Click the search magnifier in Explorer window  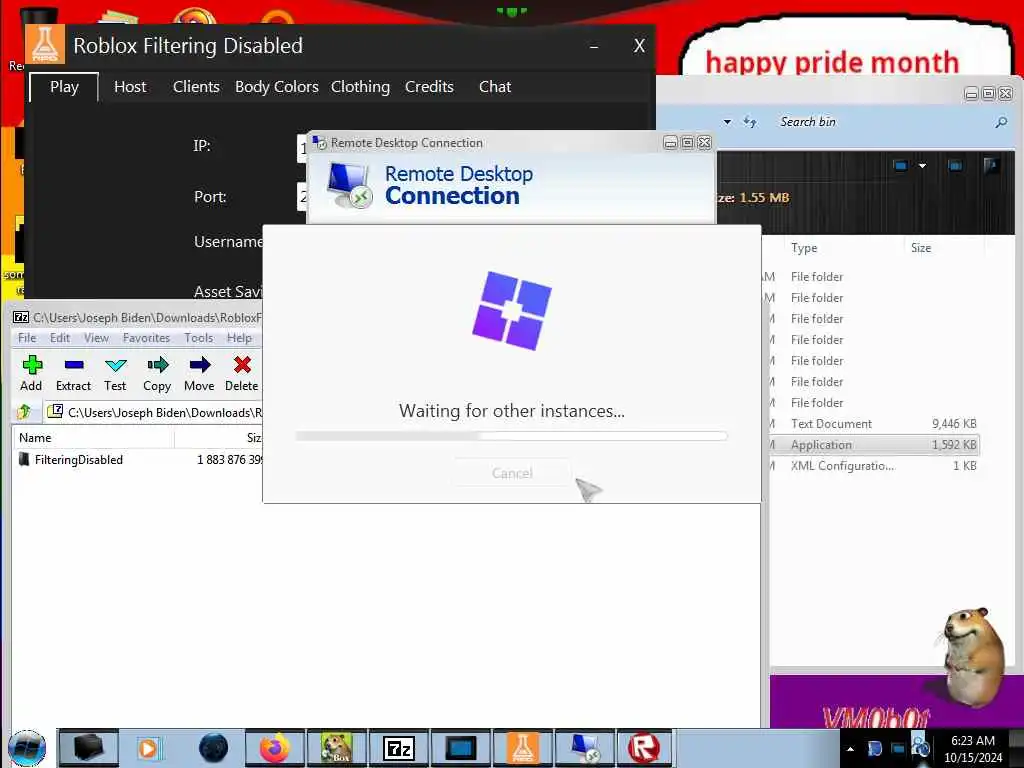point(1001,122)
